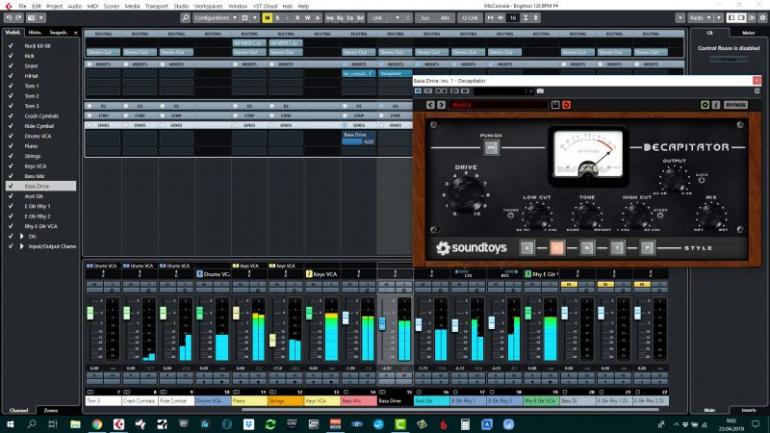
Task: Select Decapitator style E
Action: (557, 248)
